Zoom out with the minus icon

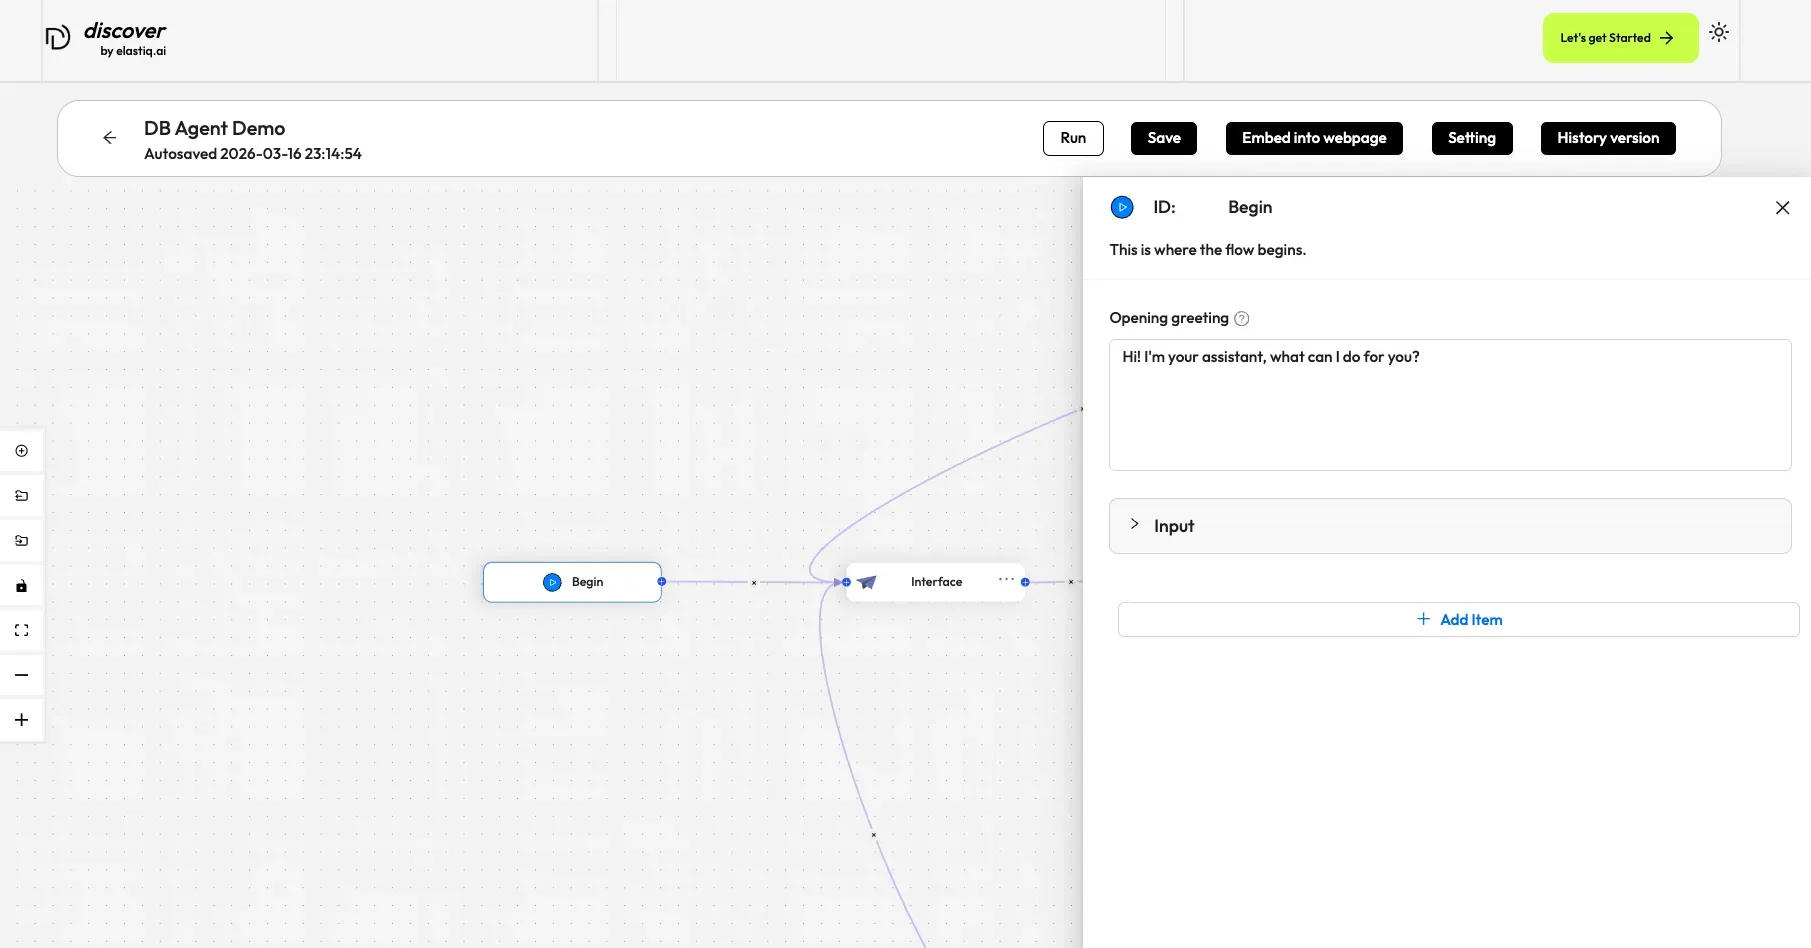pos(21,675)
